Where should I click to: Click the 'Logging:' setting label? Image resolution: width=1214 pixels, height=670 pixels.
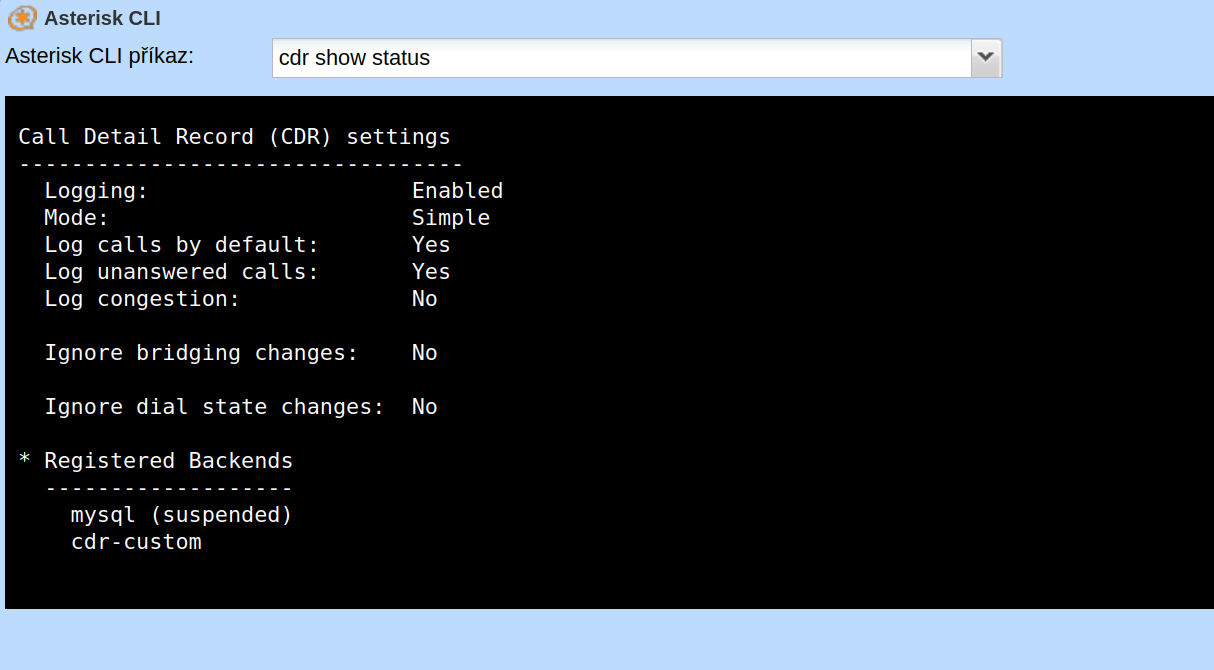[96, 191]
